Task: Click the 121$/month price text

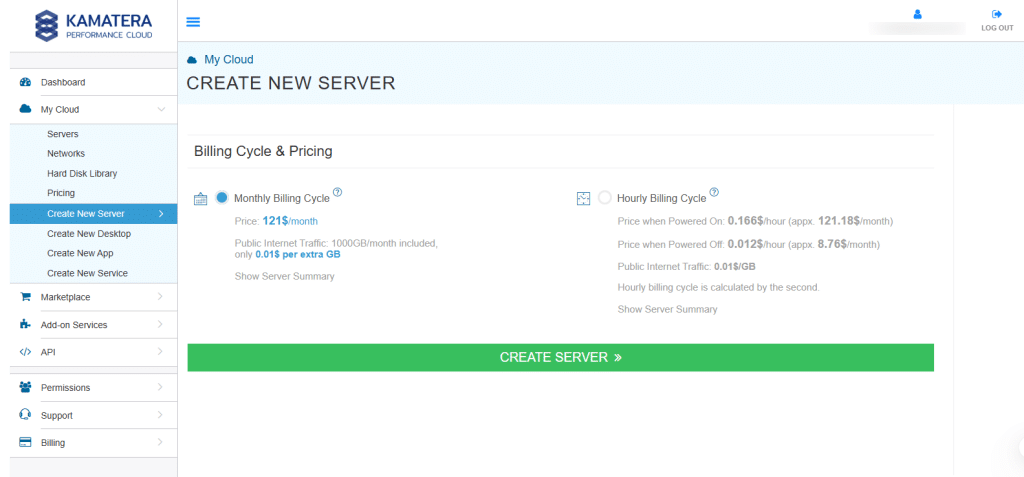Action: coord(290,221)
